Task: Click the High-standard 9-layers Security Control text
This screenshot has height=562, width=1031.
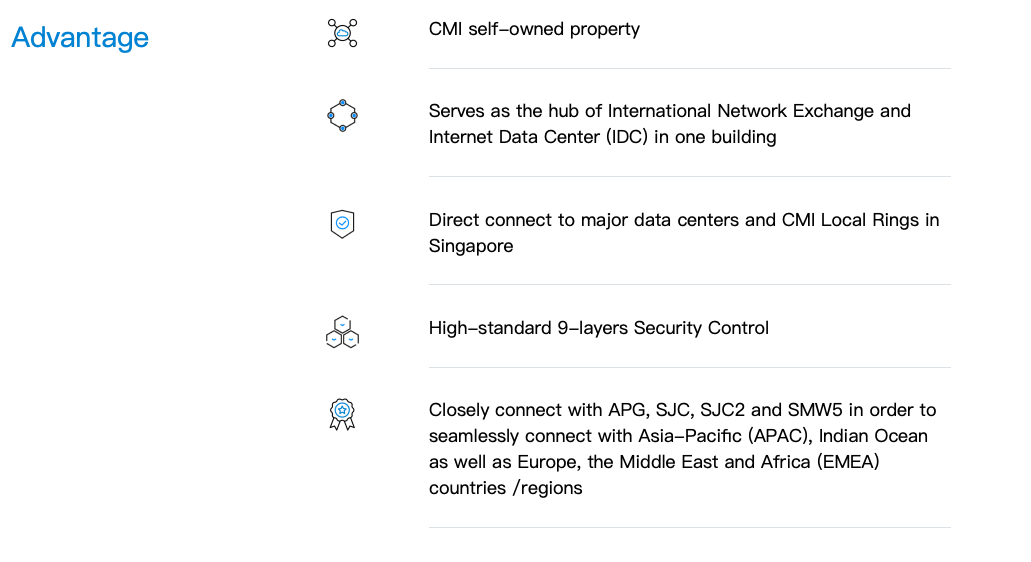Action: 598,328
